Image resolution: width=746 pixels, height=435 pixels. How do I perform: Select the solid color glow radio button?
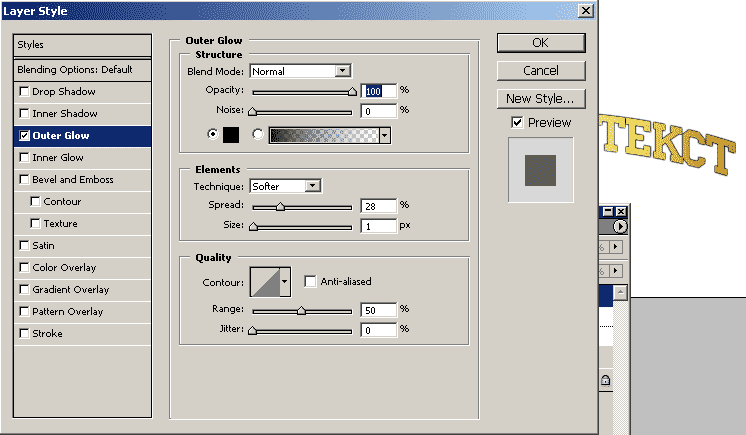tap(213, 134)
